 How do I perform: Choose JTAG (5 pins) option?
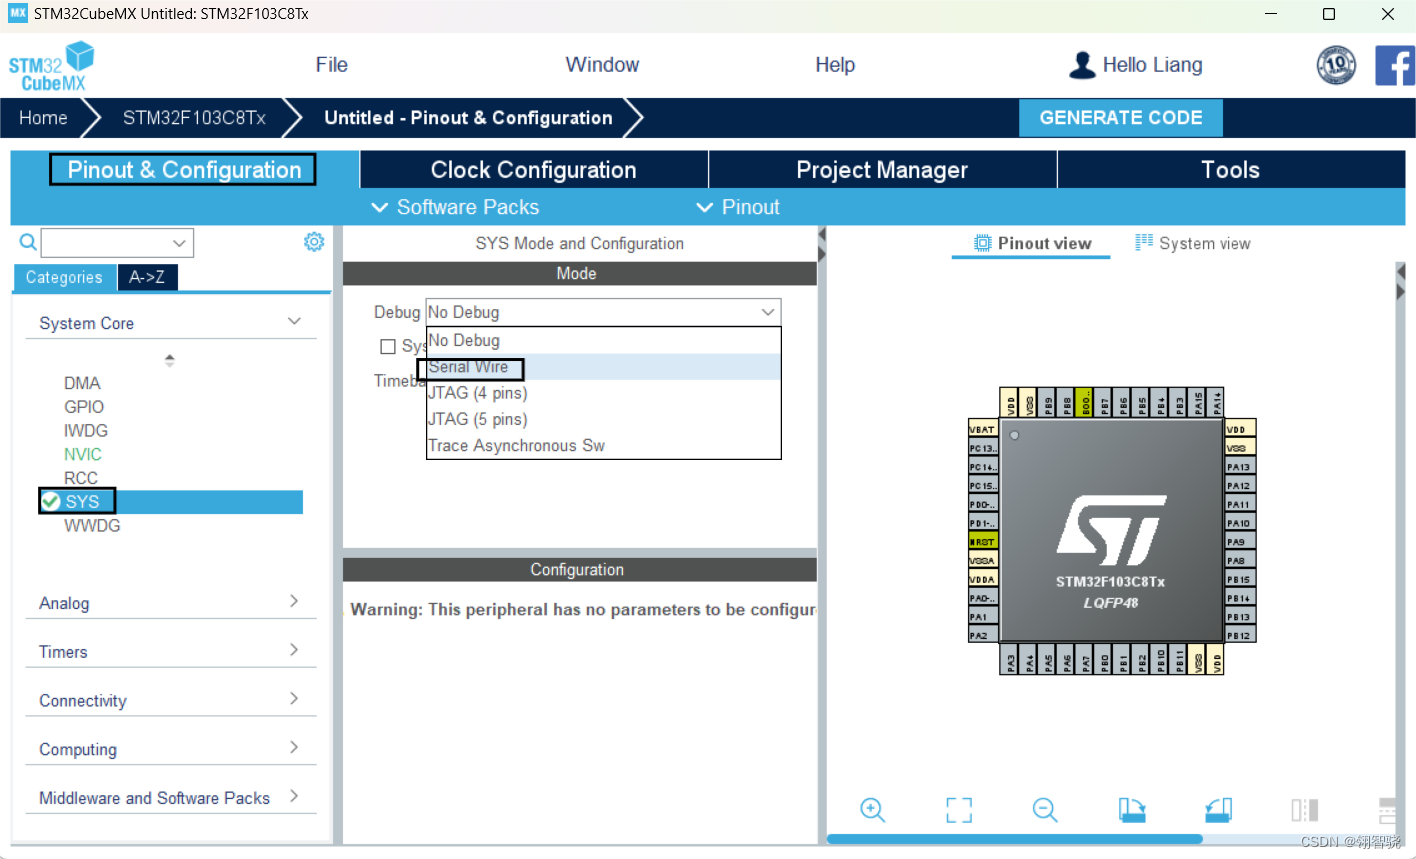point(603,419)
